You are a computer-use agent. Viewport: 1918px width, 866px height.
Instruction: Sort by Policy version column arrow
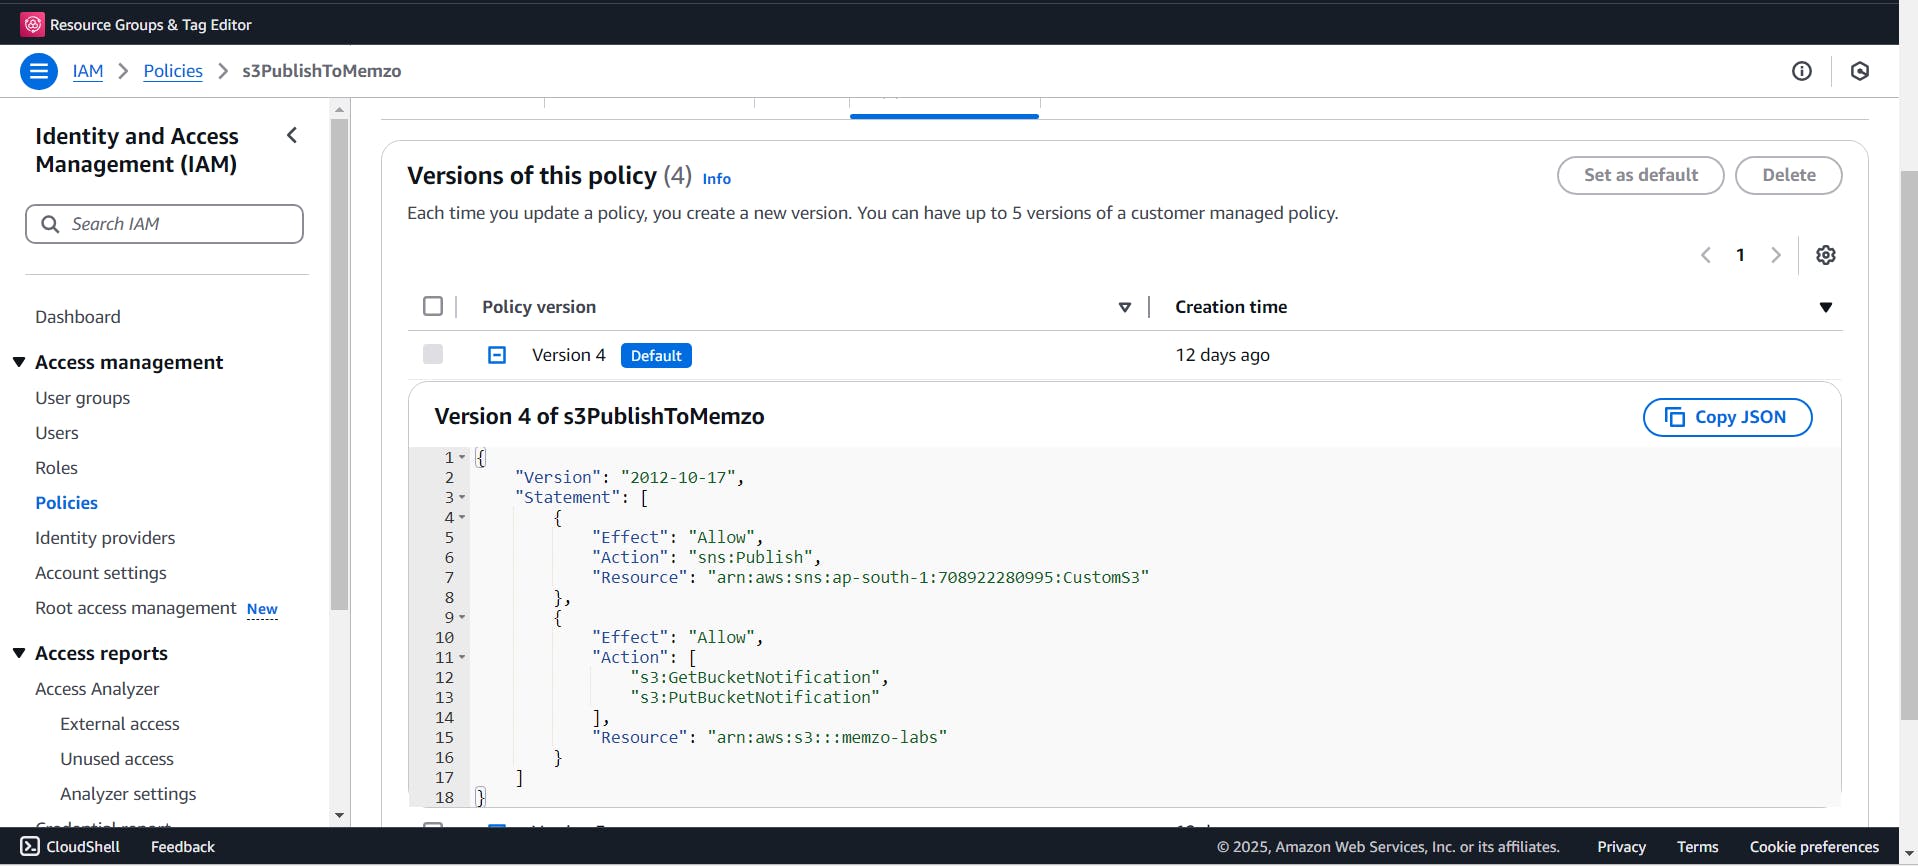click(1125, 307)
